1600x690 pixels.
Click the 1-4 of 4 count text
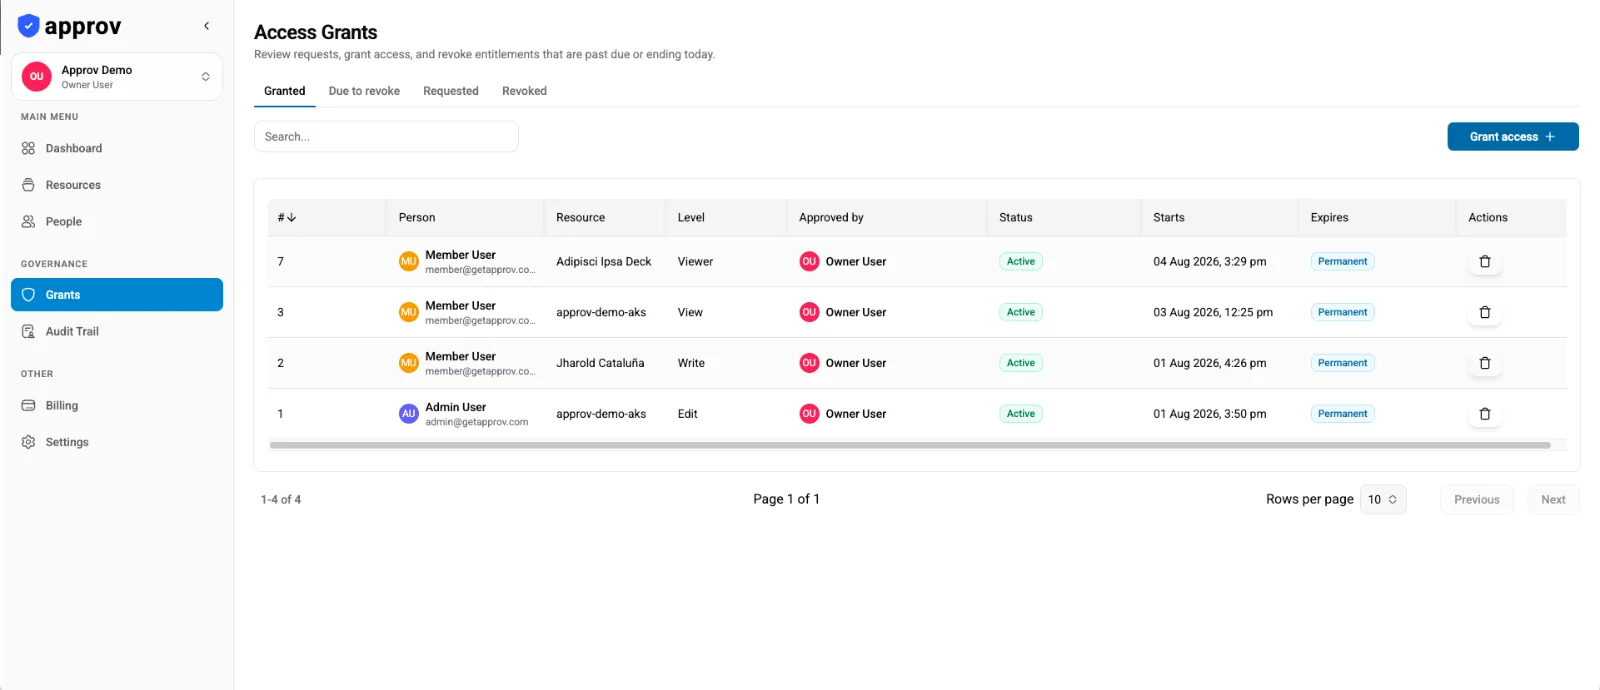281,500
